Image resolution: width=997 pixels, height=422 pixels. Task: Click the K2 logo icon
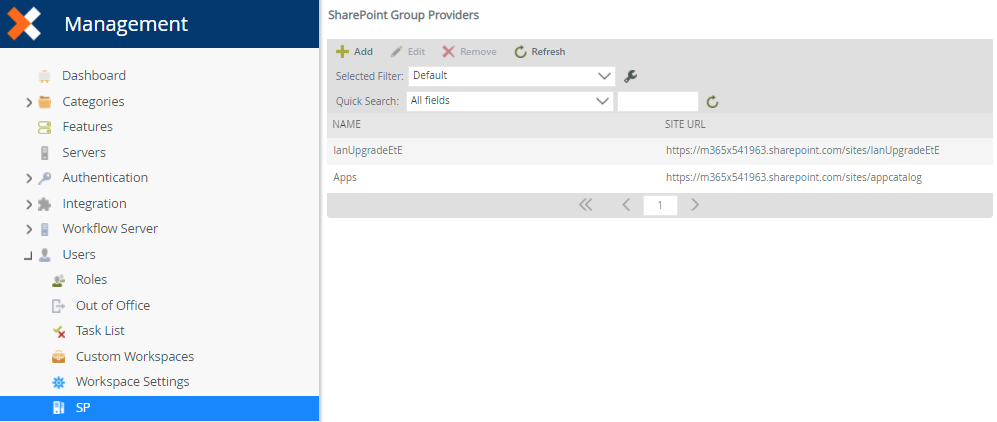(24, 24)
